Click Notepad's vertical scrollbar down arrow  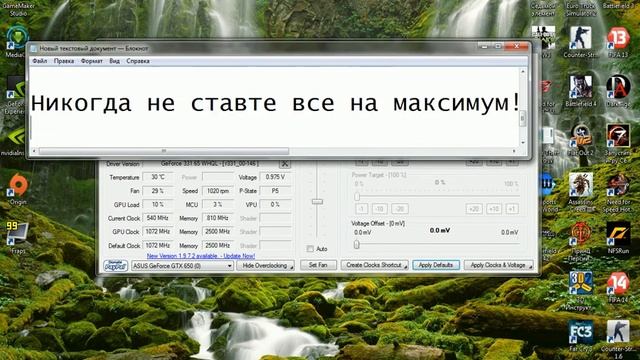(522, 142)
